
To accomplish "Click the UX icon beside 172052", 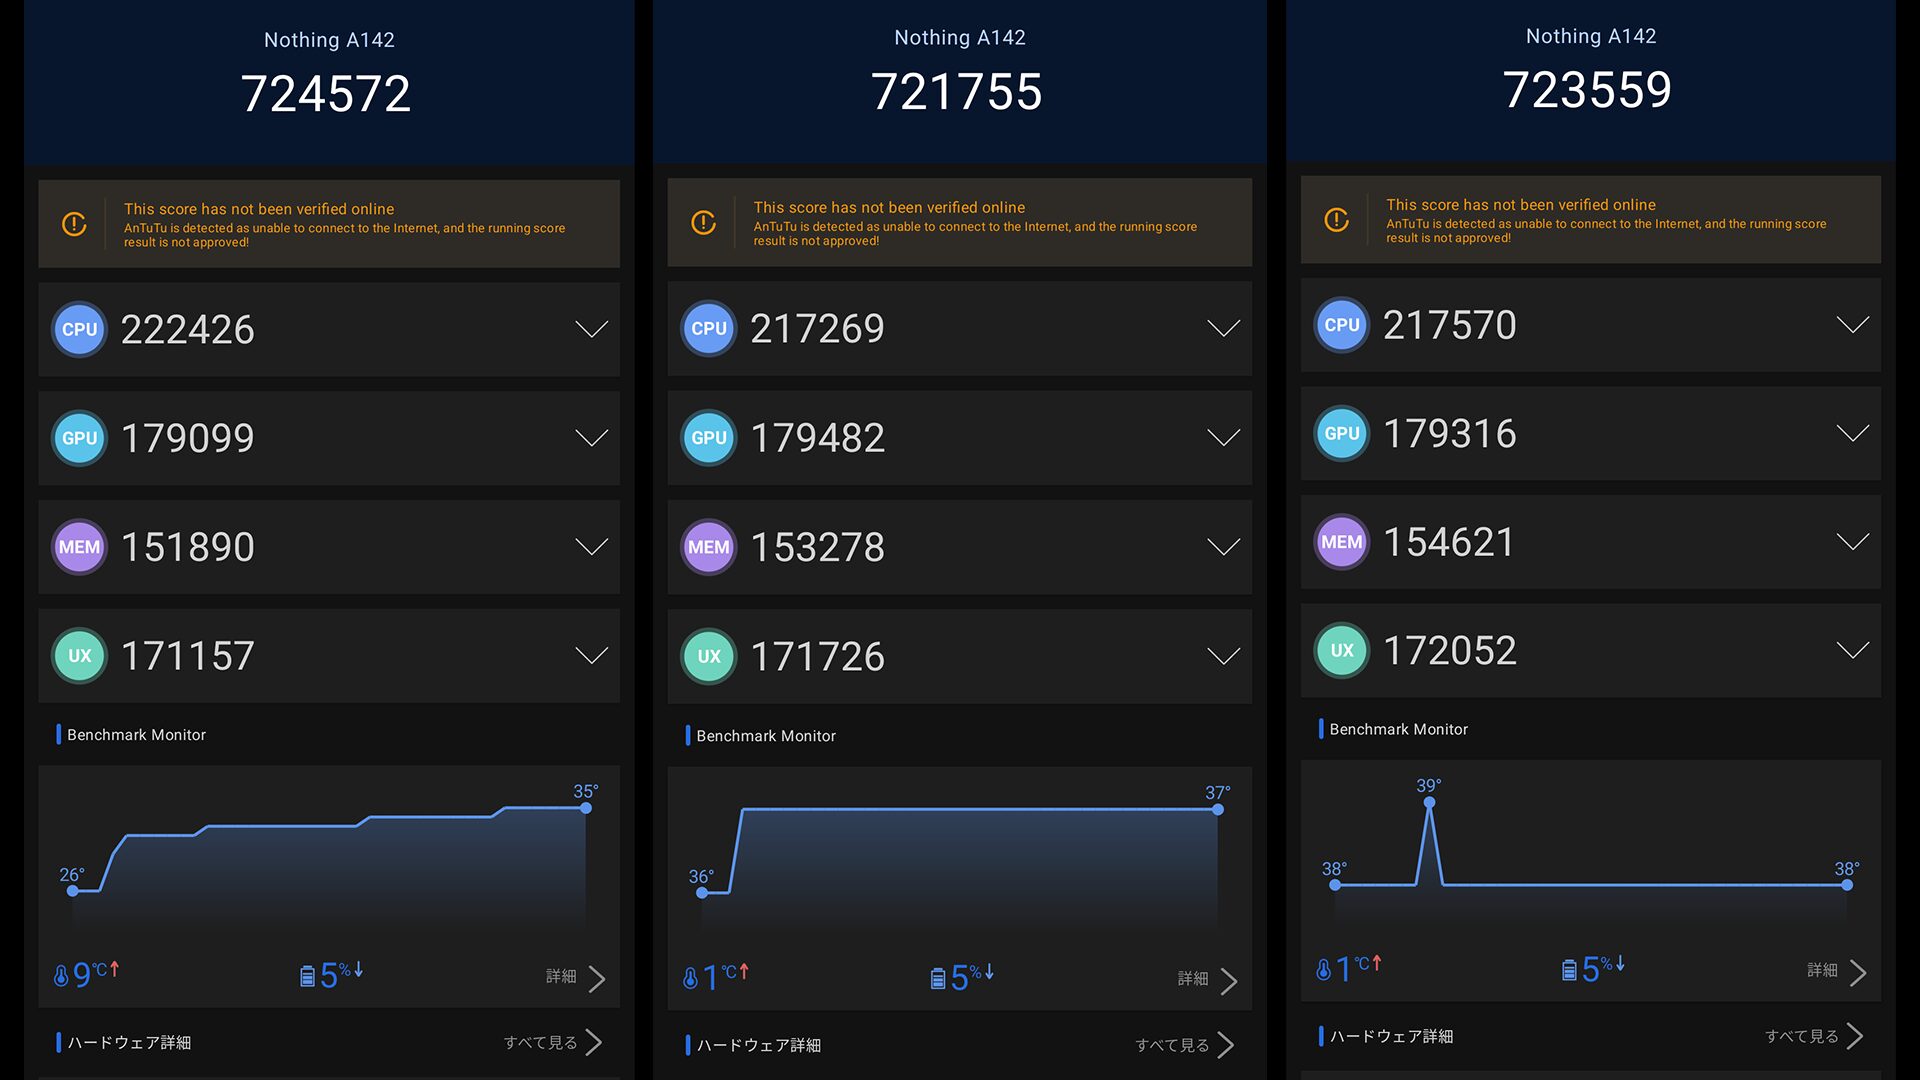I will [1341, 651].
